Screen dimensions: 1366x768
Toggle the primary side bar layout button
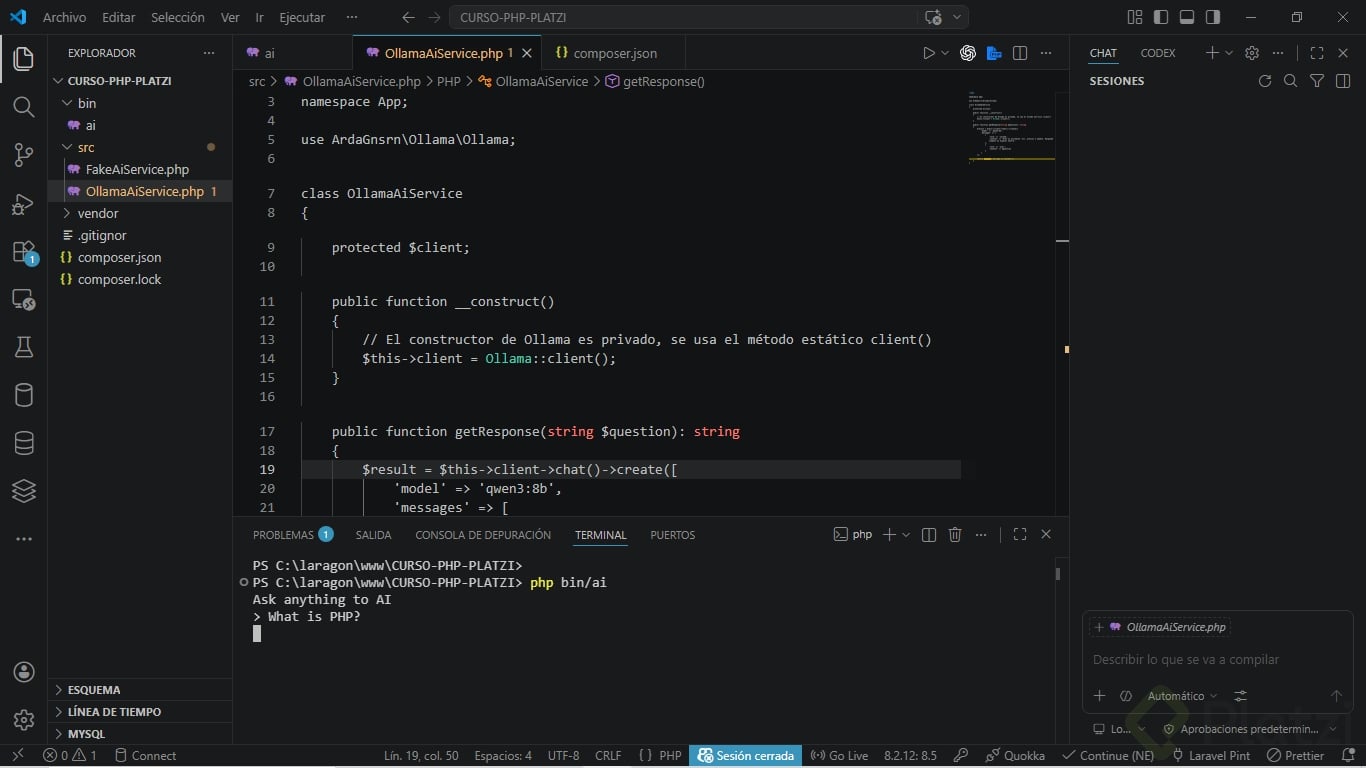click(x=1160, y=17)
